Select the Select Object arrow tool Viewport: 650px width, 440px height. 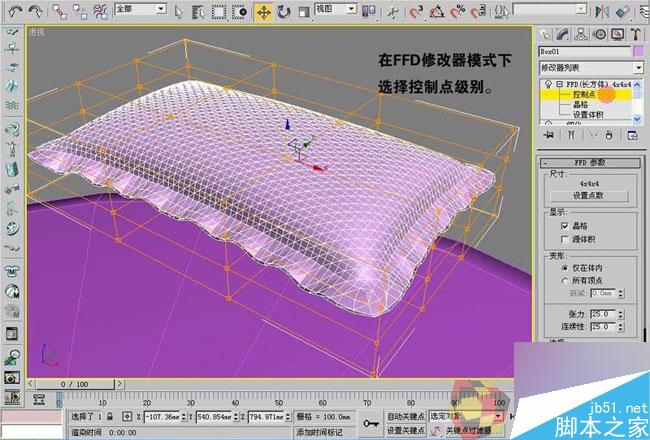pos(179,12)
